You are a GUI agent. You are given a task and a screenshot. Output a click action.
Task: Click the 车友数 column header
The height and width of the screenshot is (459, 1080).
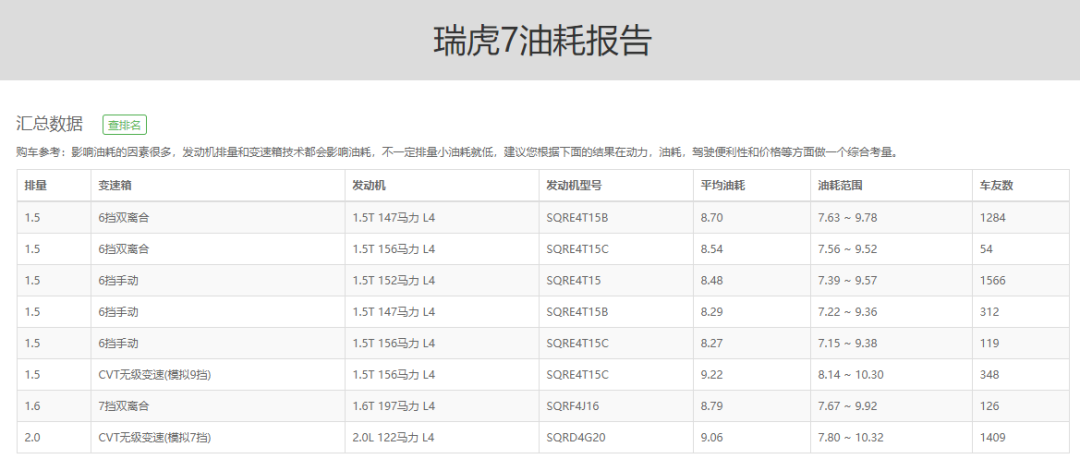coord(997,185)
